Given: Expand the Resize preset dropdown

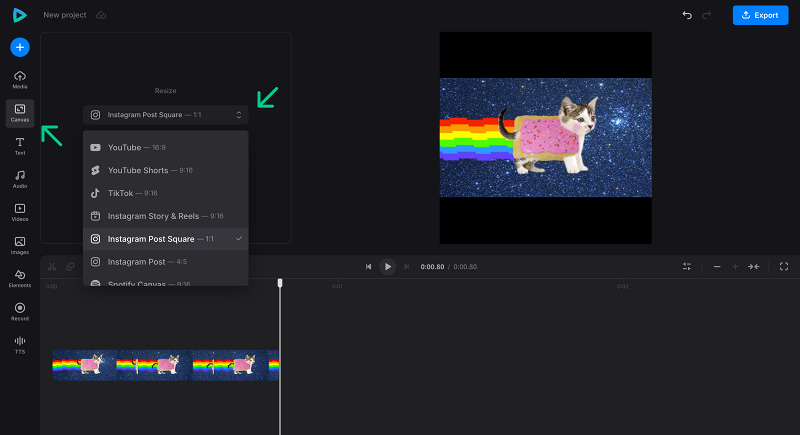Looking at the screenshot, I should [165, 115].
